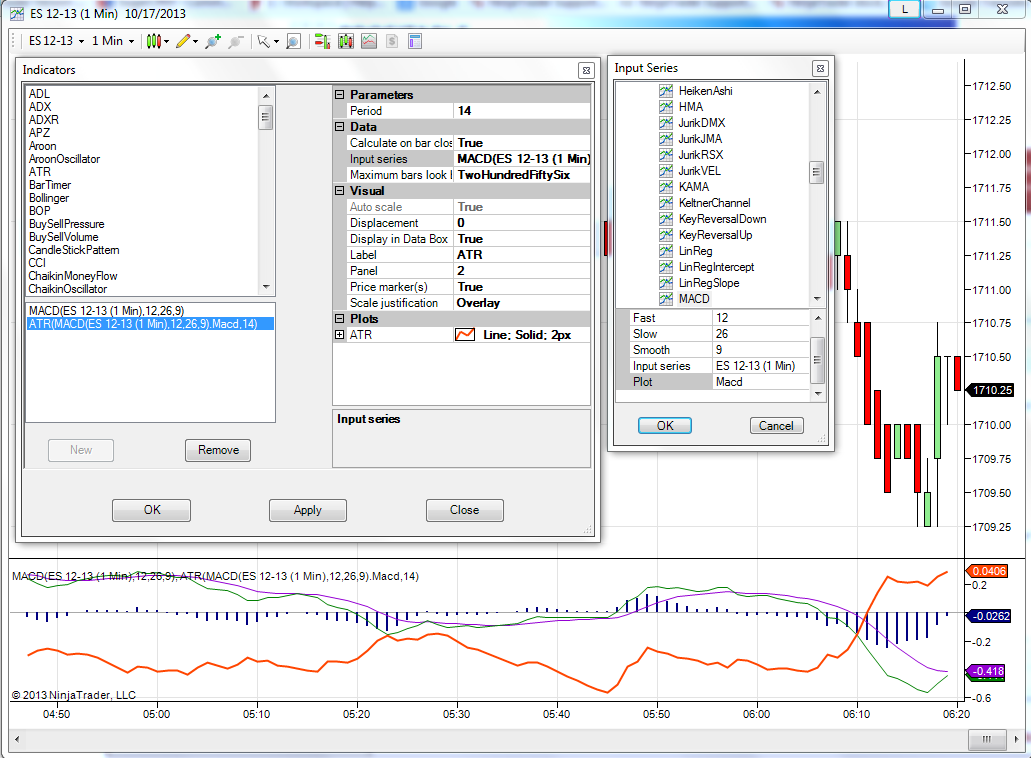Click the Panel value 2
1031x758 pixels.
click(x=523, y=271)
